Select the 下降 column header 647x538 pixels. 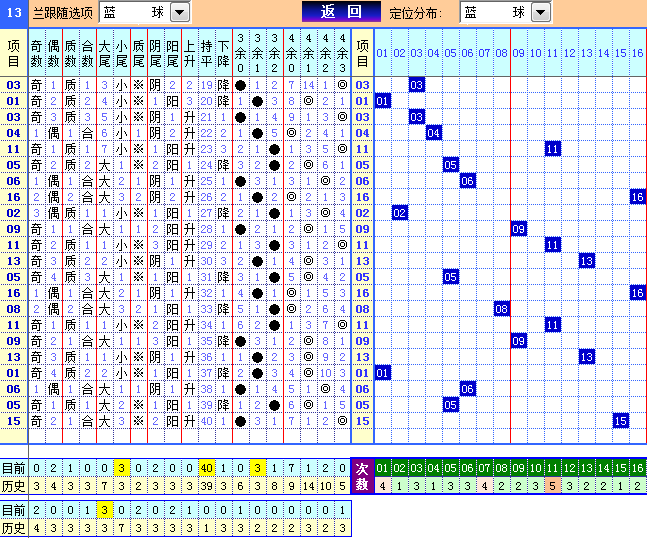point(223,53)
